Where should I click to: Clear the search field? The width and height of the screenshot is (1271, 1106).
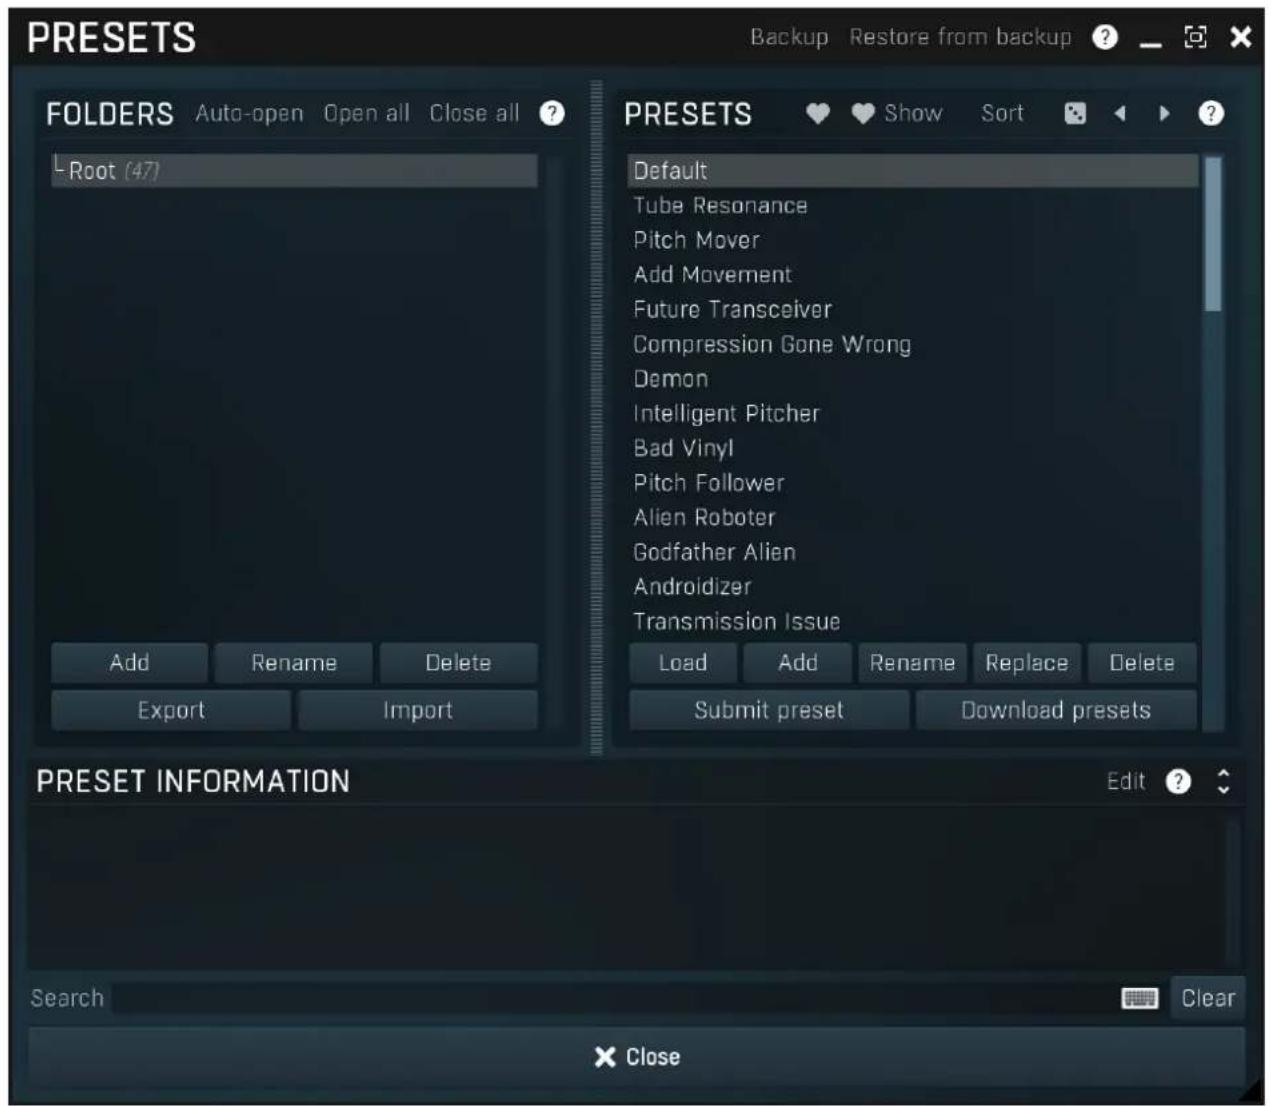tap(1208, 998)
